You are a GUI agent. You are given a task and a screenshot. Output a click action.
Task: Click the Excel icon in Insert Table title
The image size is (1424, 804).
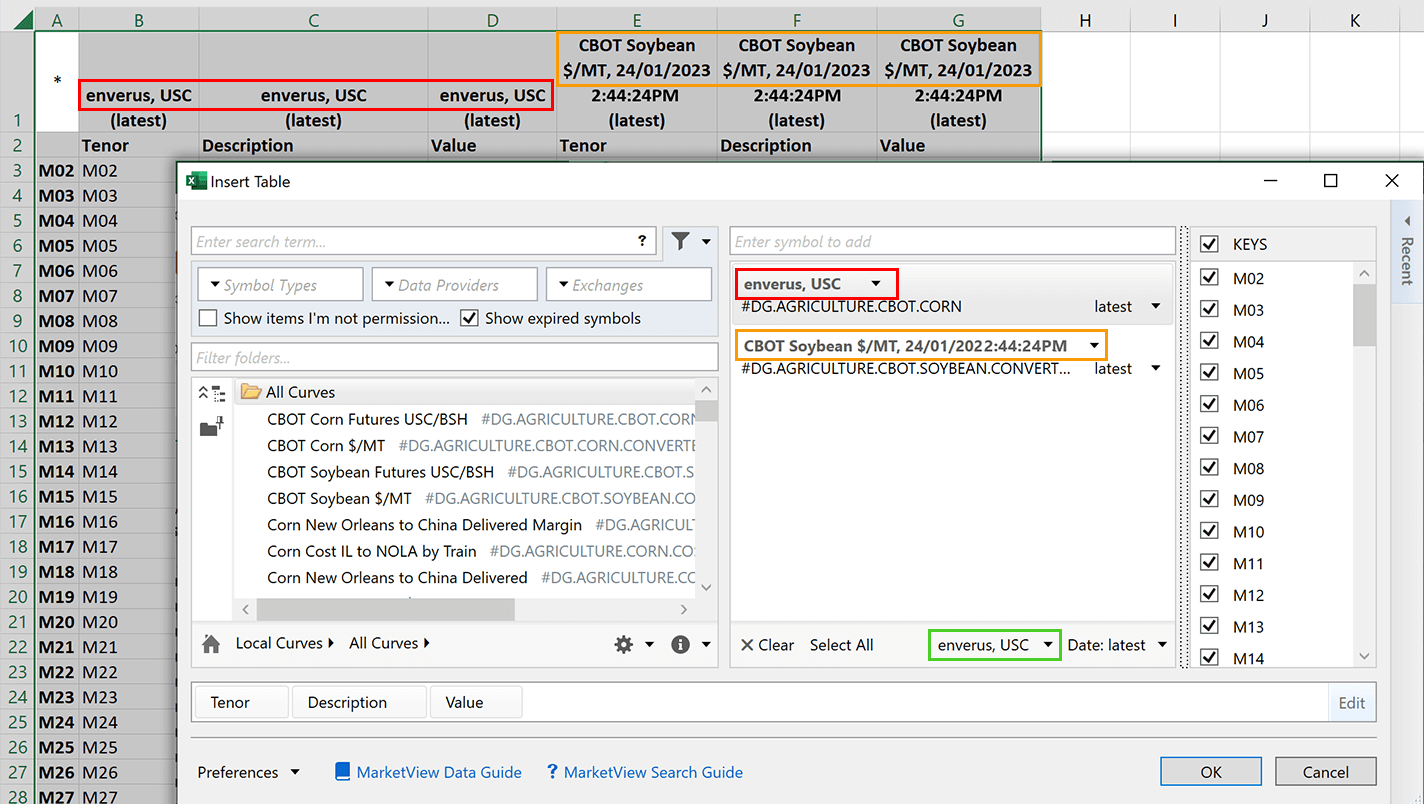[x=196, y=181]
